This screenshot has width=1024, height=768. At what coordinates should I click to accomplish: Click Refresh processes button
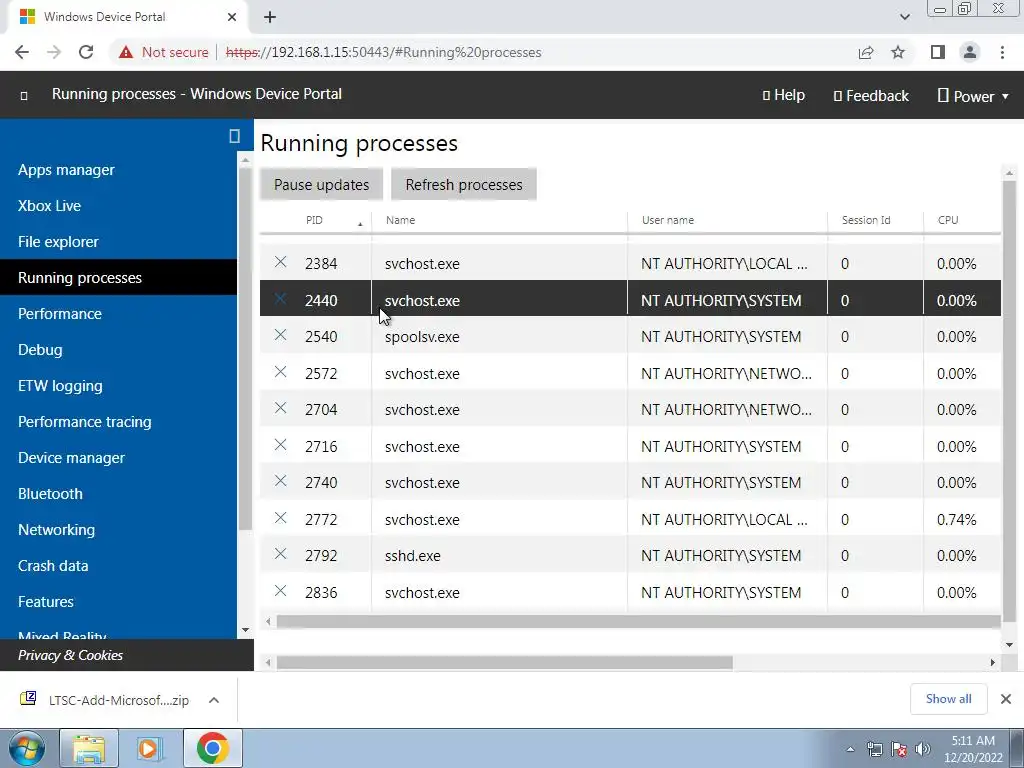(464, 185)
